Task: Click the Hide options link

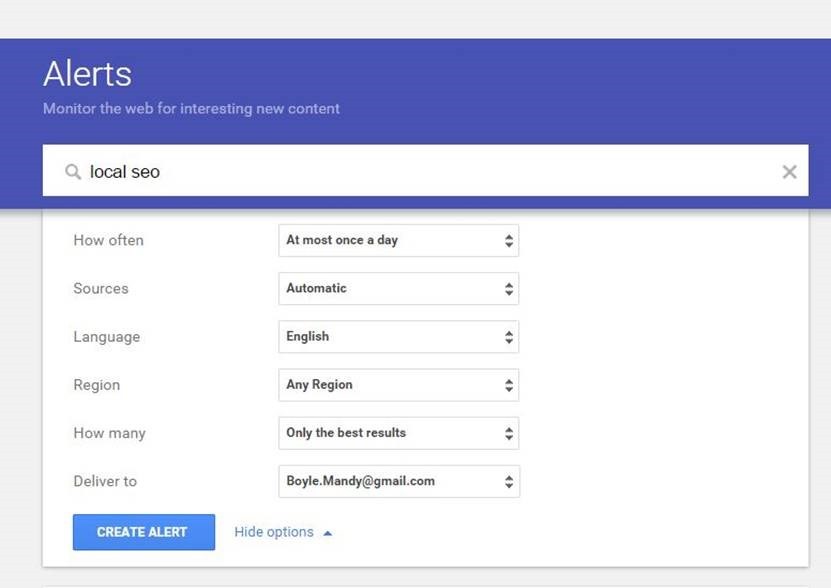Action: pyautogui.click(x=274, y=532)
